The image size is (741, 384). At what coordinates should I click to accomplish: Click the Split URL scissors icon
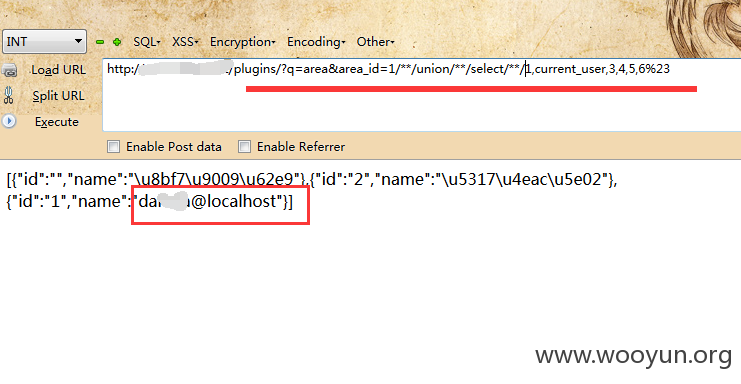[x=9, y=95]
